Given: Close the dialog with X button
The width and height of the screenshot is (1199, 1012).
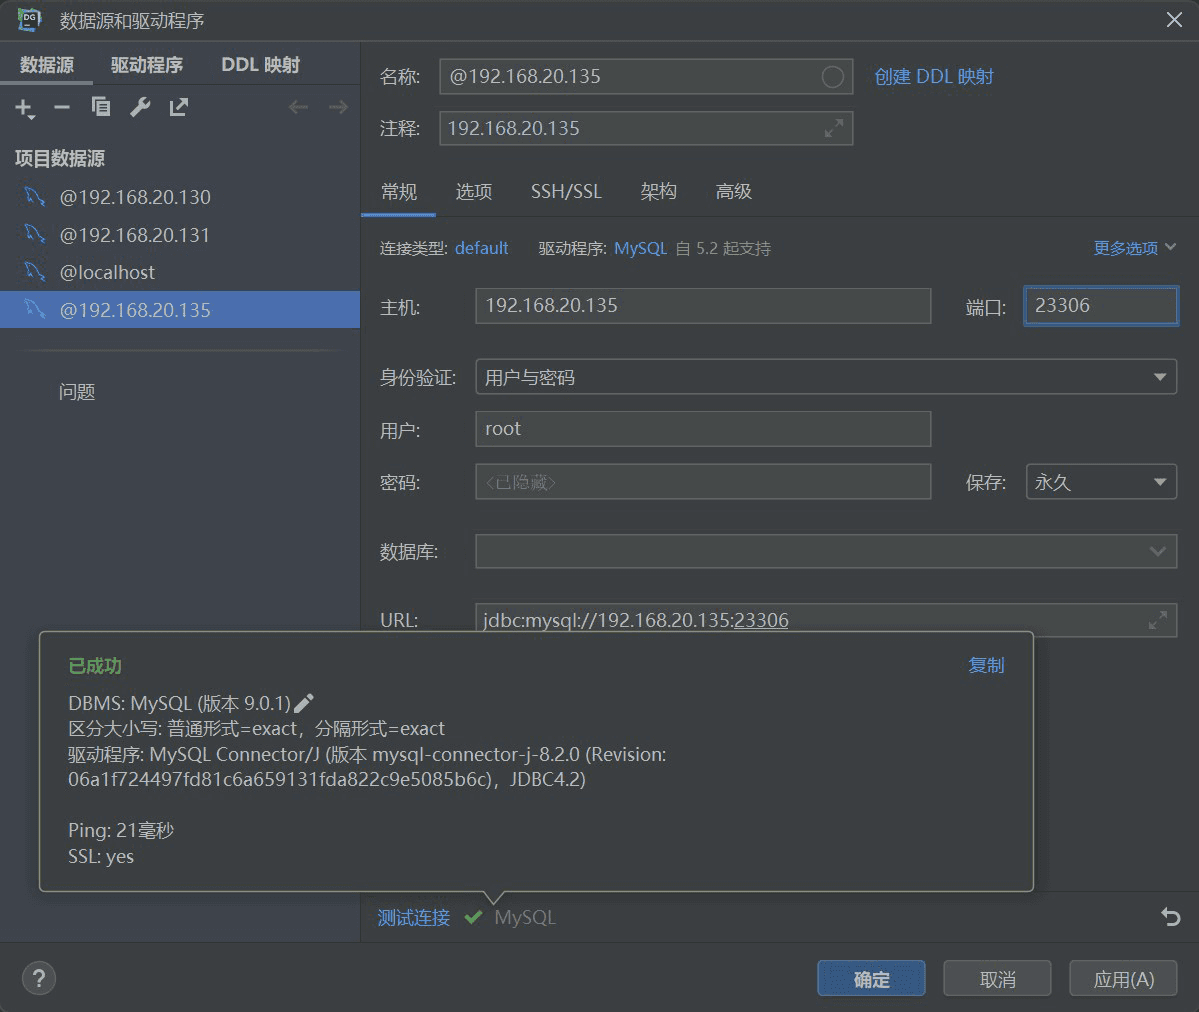Looking at the screenshot, I should pos(1174,20).
